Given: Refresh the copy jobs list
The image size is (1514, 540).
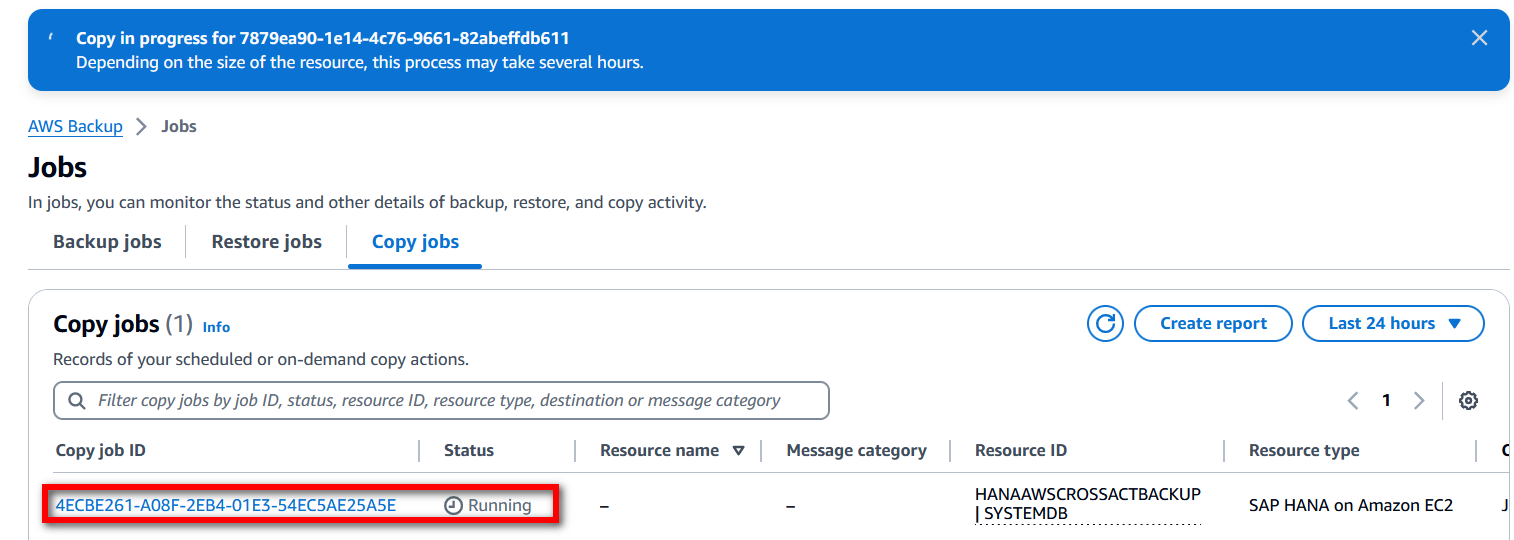Looking at the screenshot, I should click(1105, 323).
